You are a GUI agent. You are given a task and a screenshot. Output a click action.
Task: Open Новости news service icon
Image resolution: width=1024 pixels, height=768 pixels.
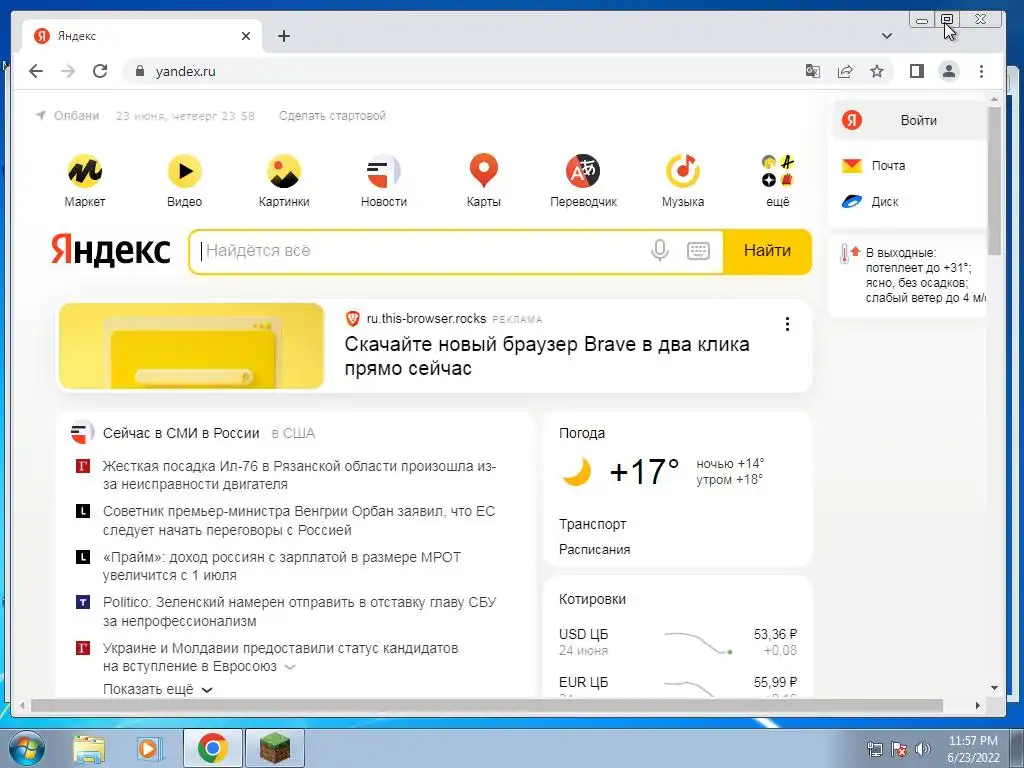(383, 171)
